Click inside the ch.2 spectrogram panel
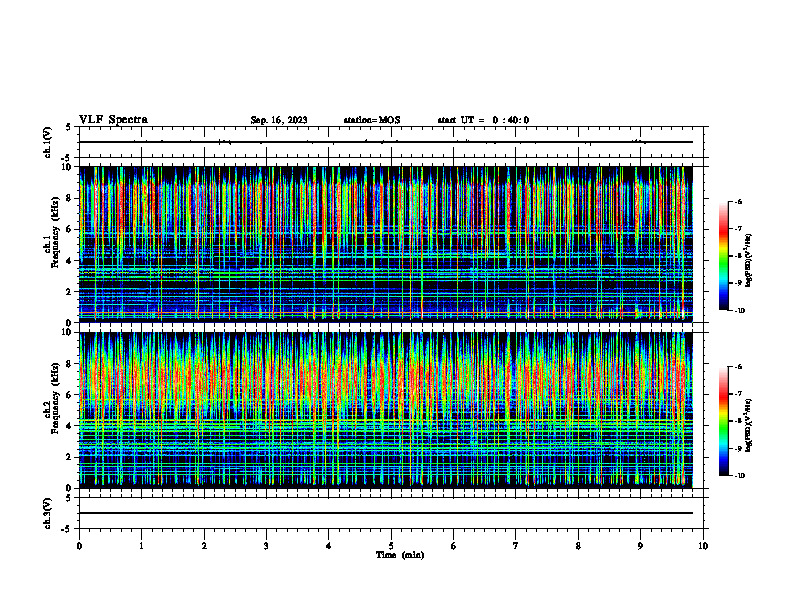This screenshot has width=792, height=612. pos(386,410)
